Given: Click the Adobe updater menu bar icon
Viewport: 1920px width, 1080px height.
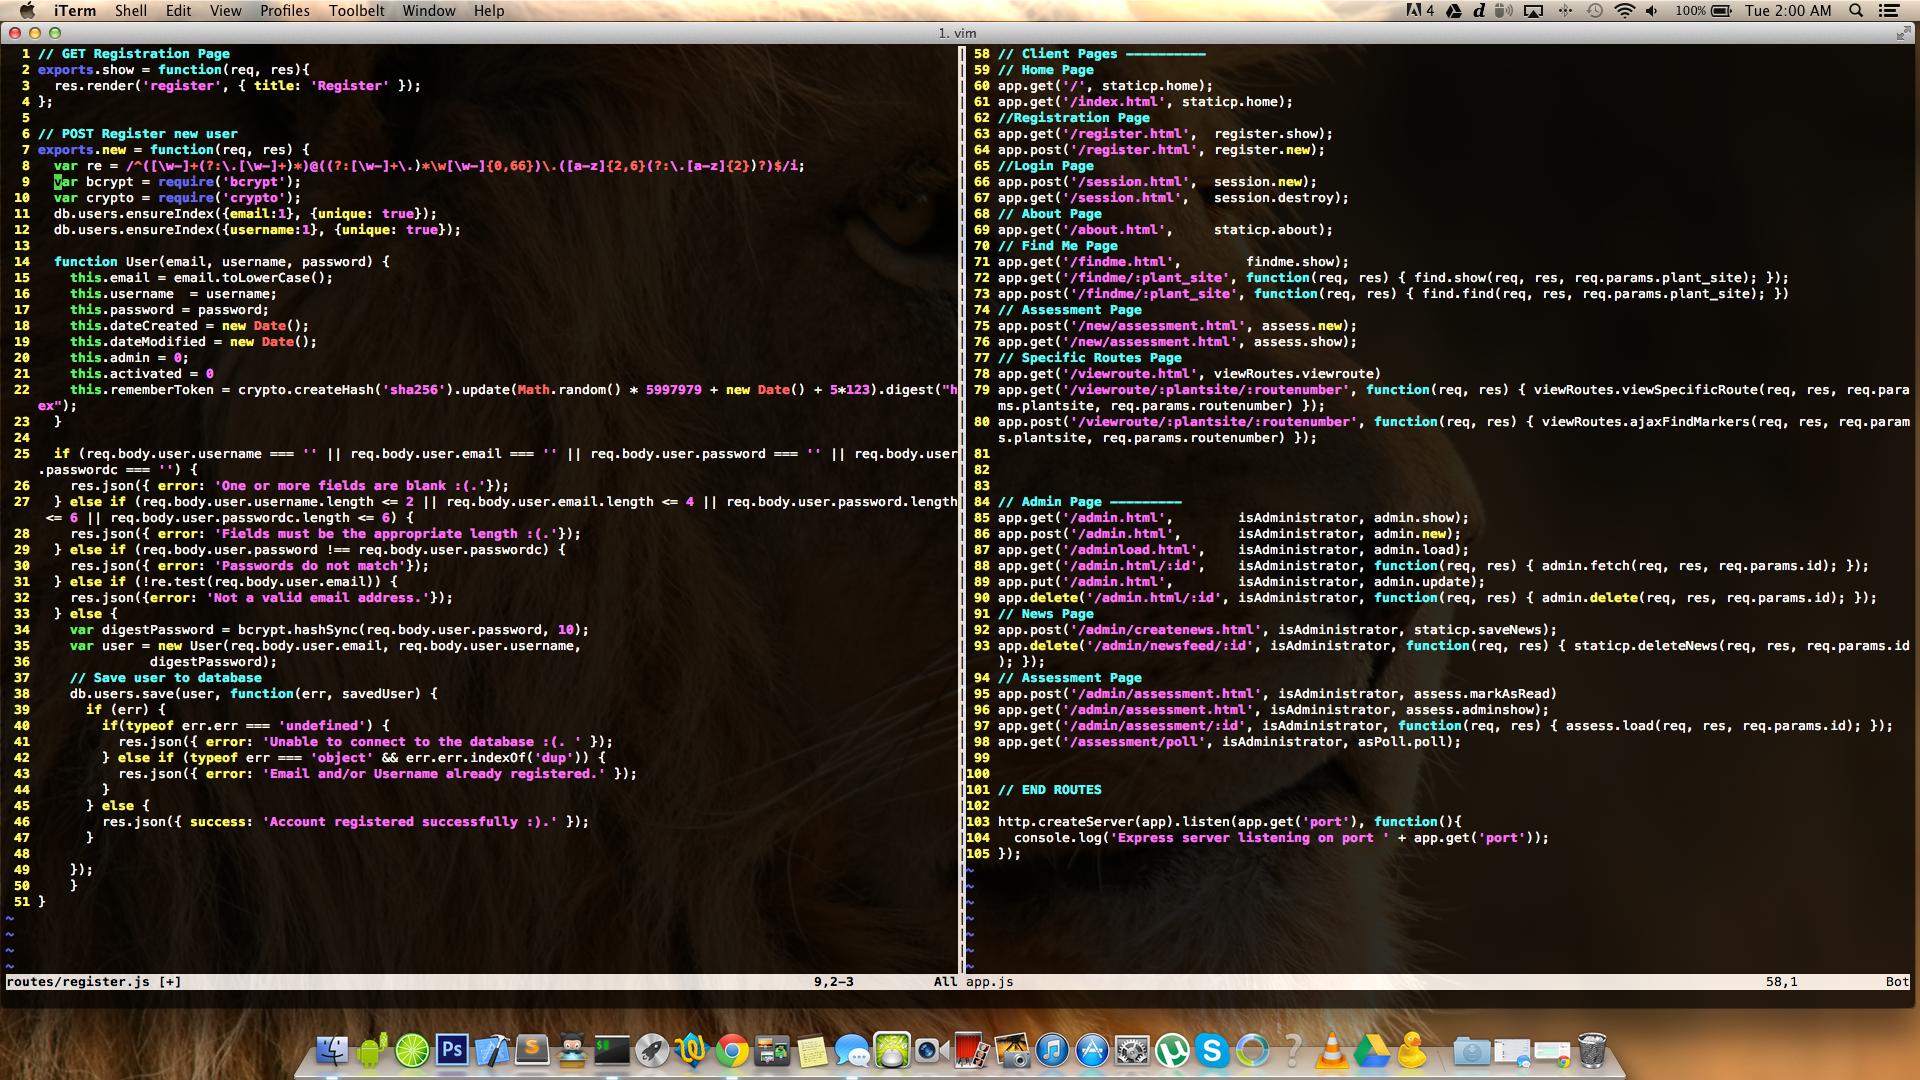Looking at the screenshot, I should (x=1420, y=10).
